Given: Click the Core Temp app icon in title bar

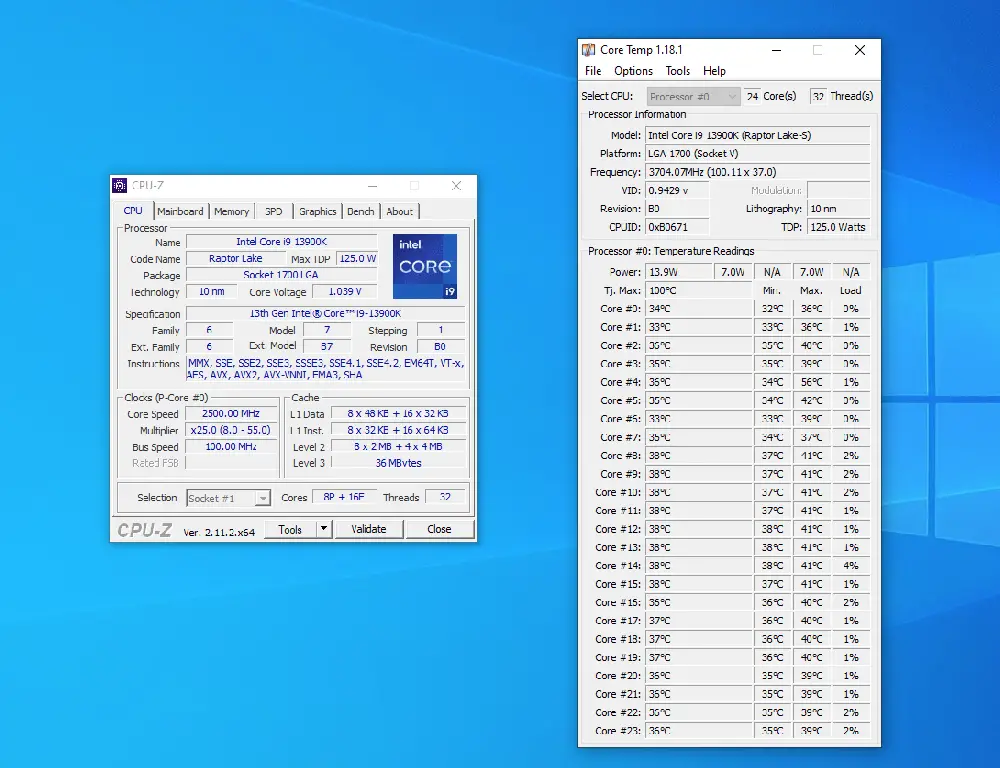Looking at the screenshot, I should click(588, 50).
